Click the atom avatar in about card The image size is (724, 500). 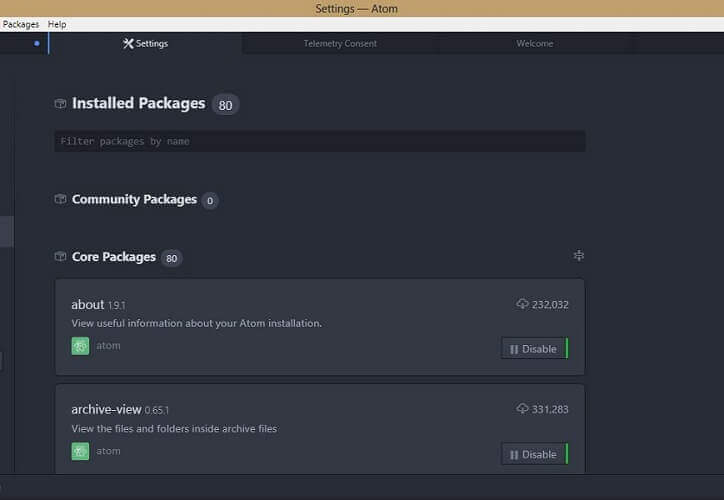click(x=80, y=346)
